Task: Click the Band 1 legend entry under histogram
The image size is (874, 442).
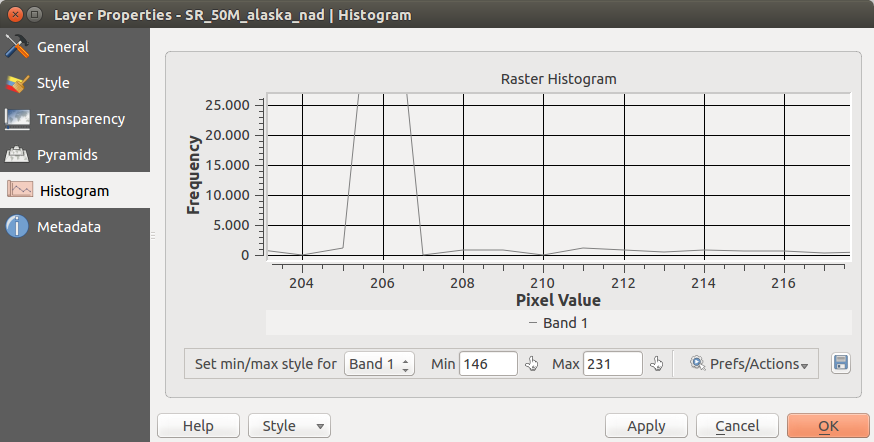Action: (558, 323)
